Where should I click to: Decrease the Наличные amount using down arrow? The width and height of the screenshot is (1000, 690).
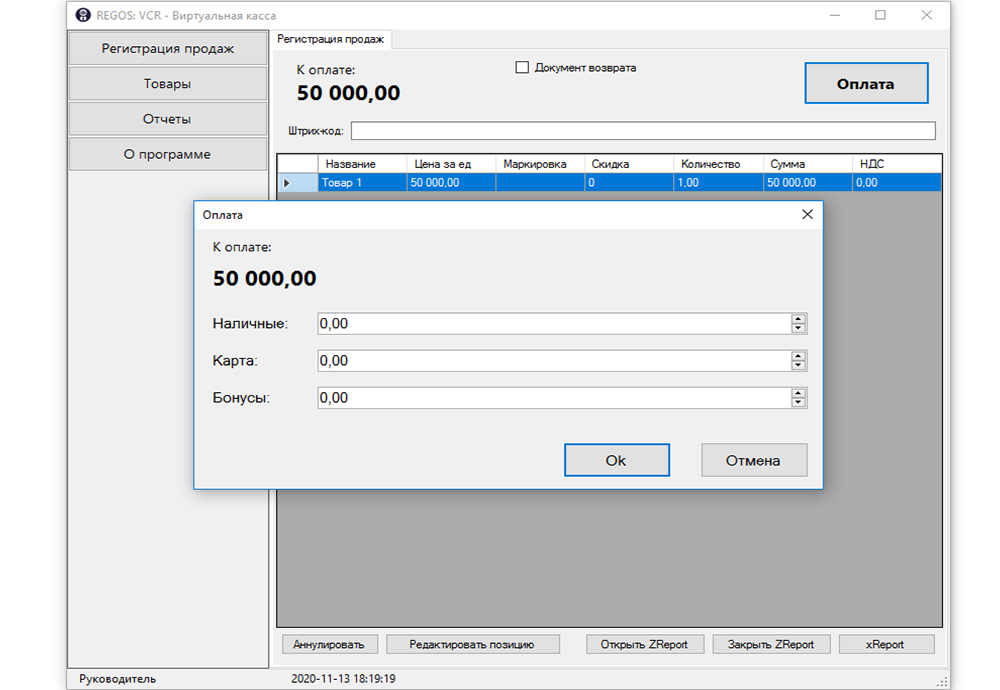(798, 329)
